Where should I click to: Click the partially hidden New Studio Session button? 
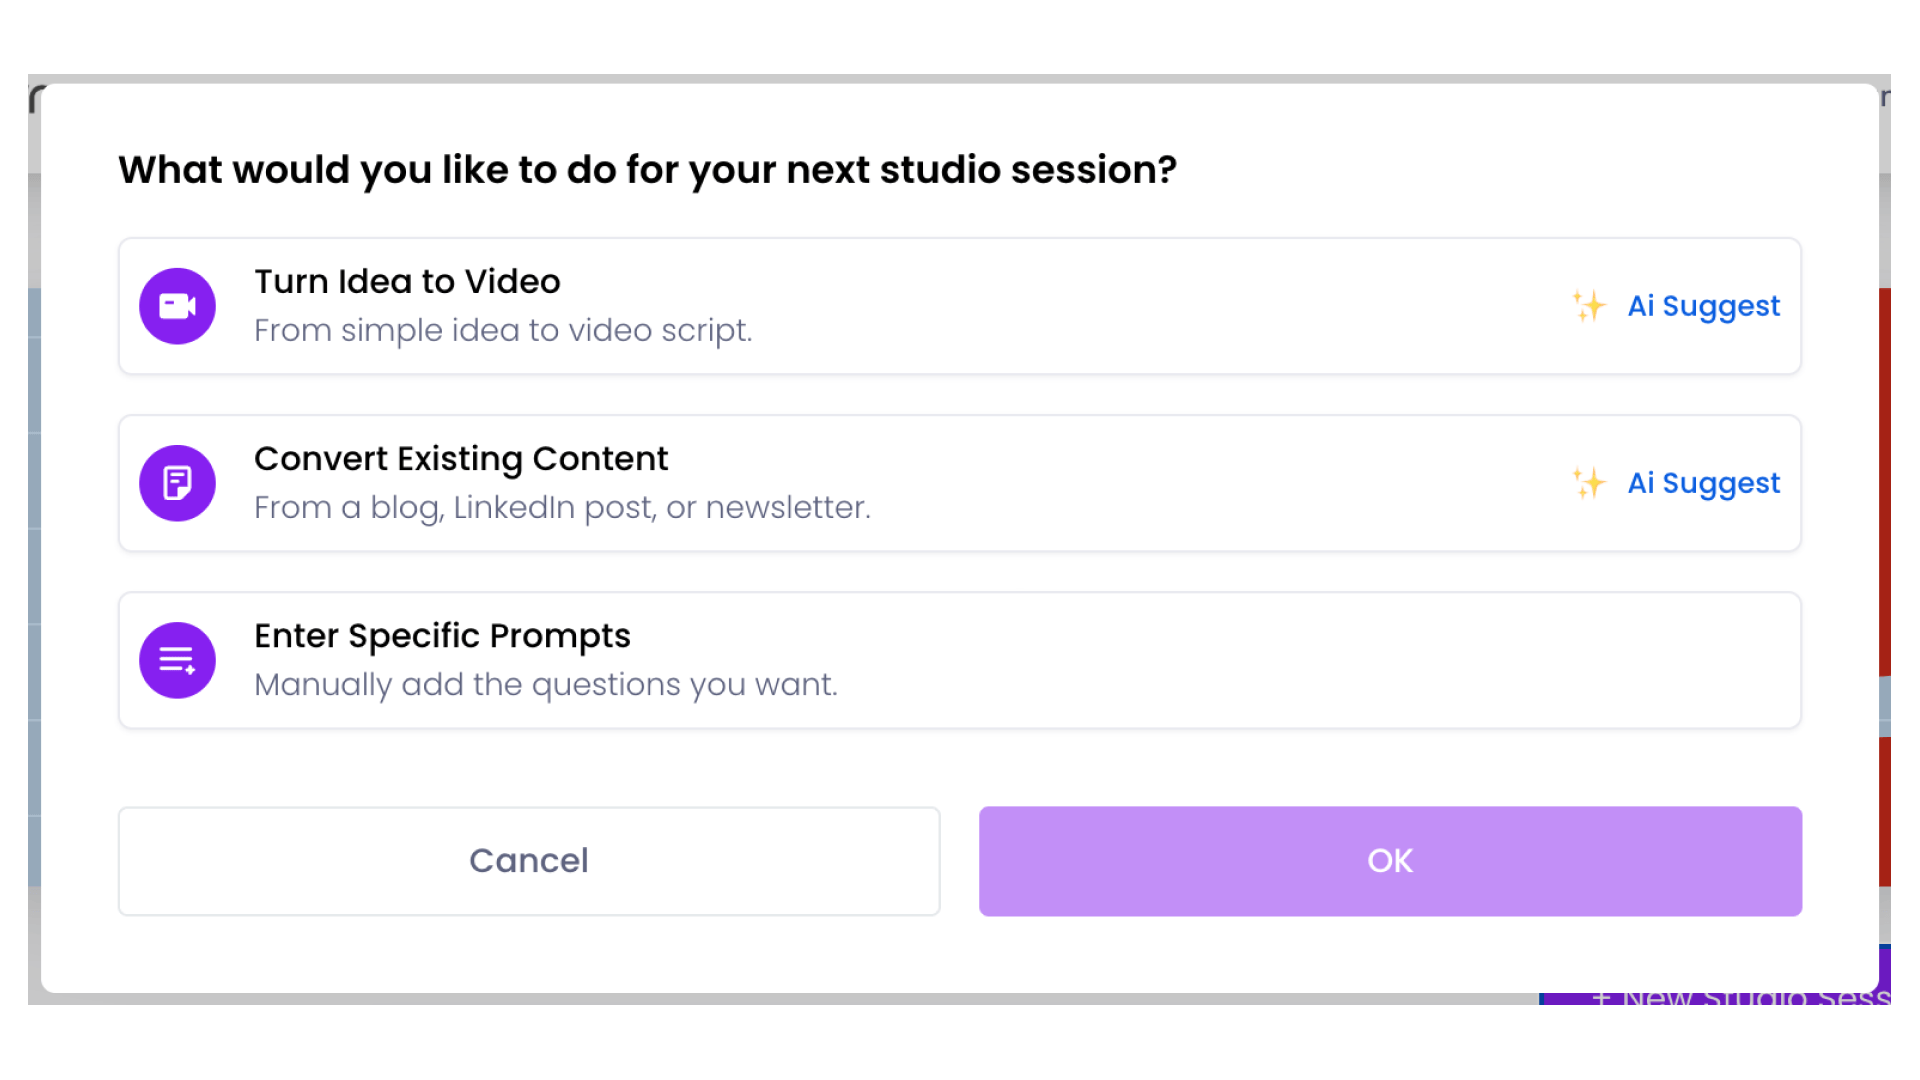coord(1740,998)
